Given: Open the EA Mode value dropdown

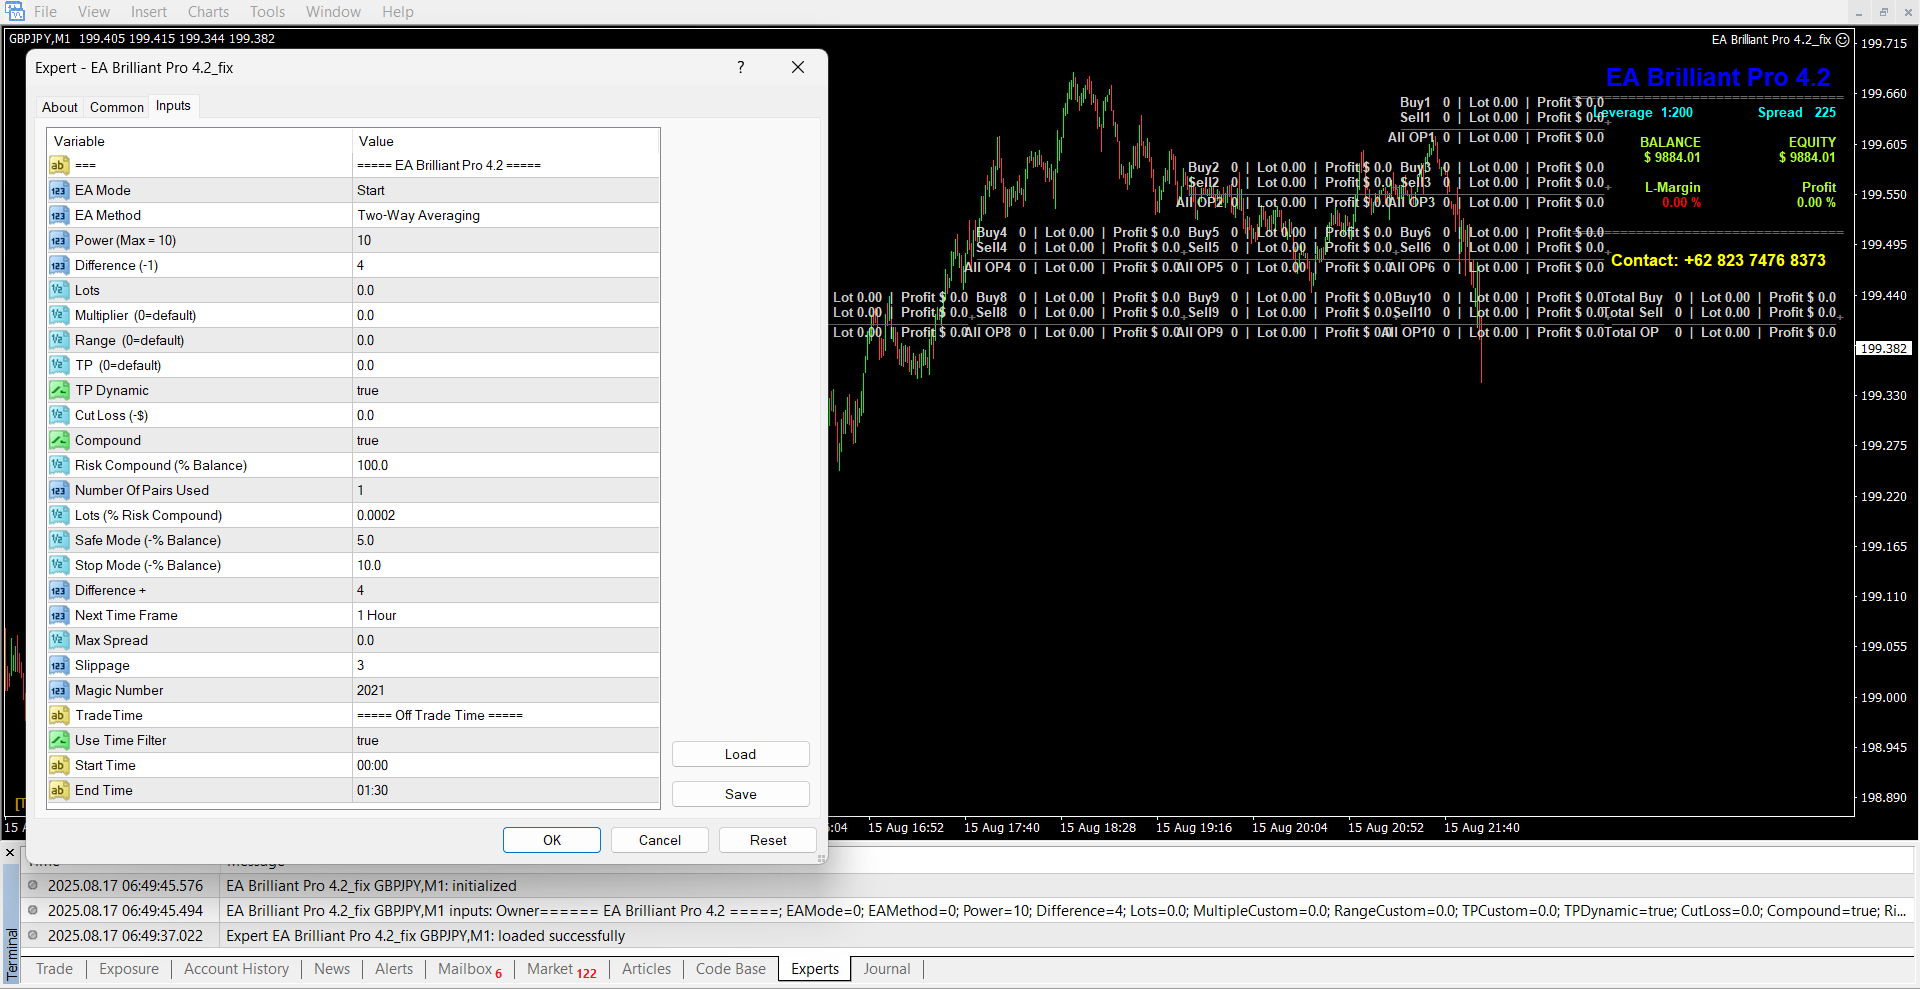Looking at the screenshot, I should tap(506, 190).
